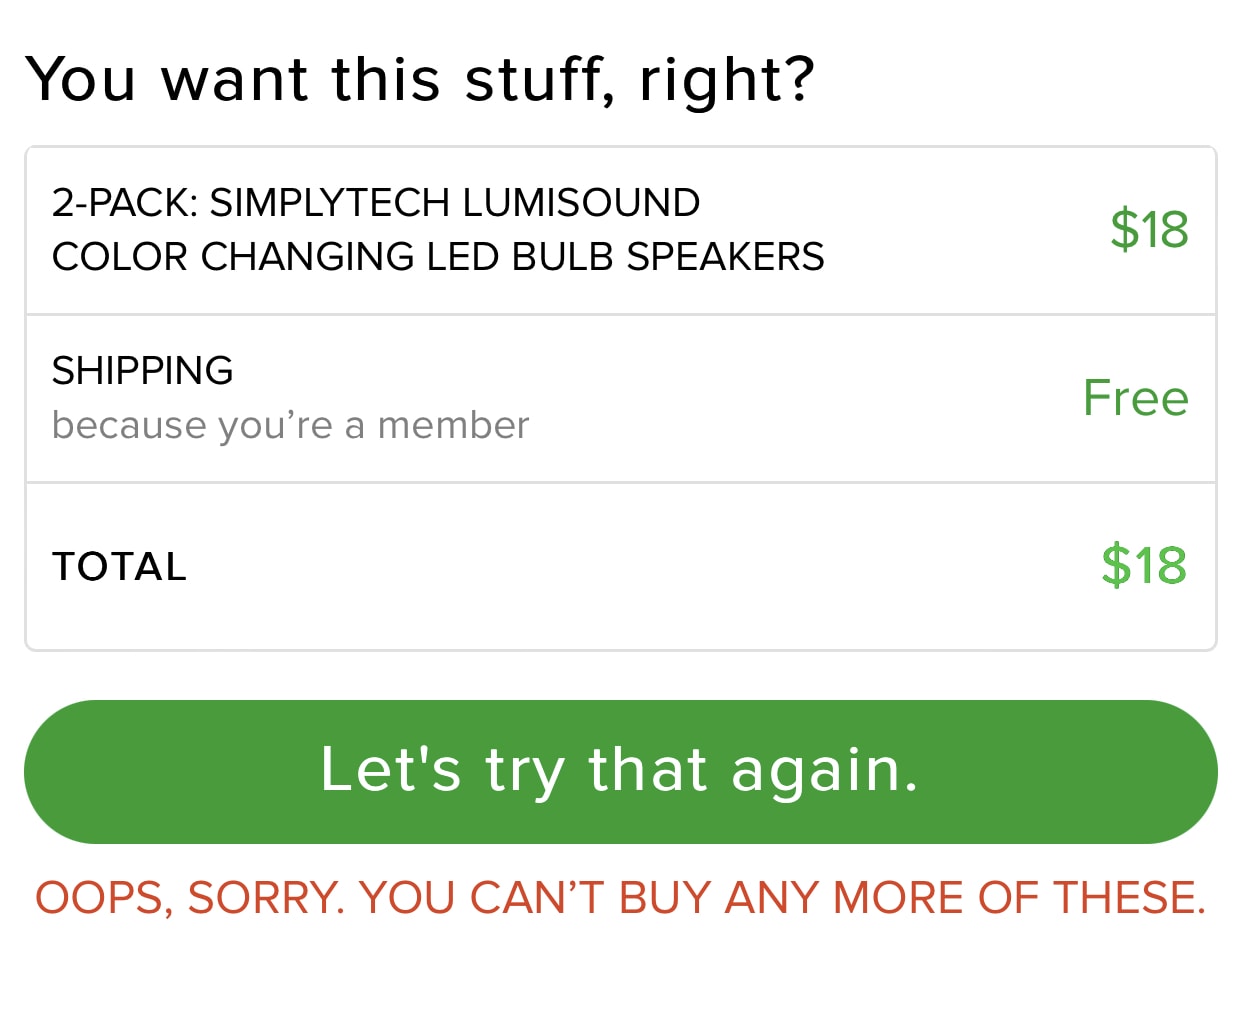Click the word "LUMISOUND" in product title

pos(580,203)
